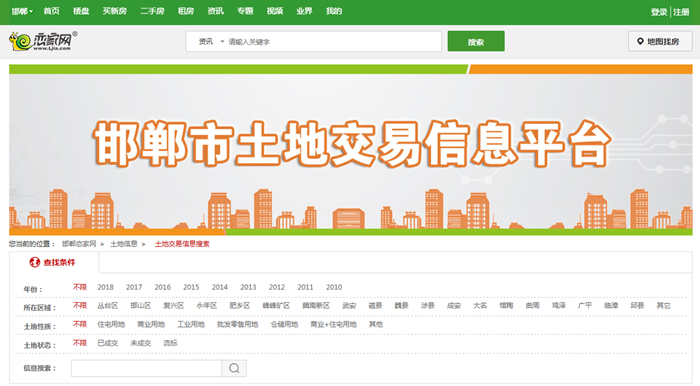Choose district 丛台区
Viewport: 700px width, 386px height.
(108, 306)
